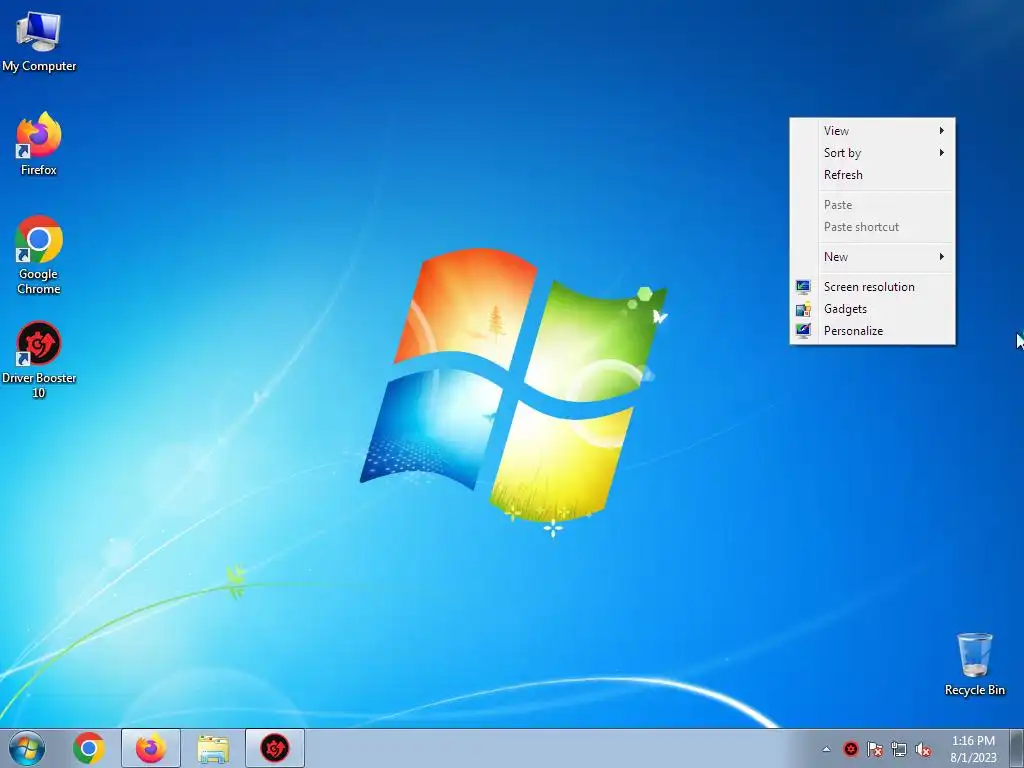Choose Screen resolution from context menu

point(872,287)
